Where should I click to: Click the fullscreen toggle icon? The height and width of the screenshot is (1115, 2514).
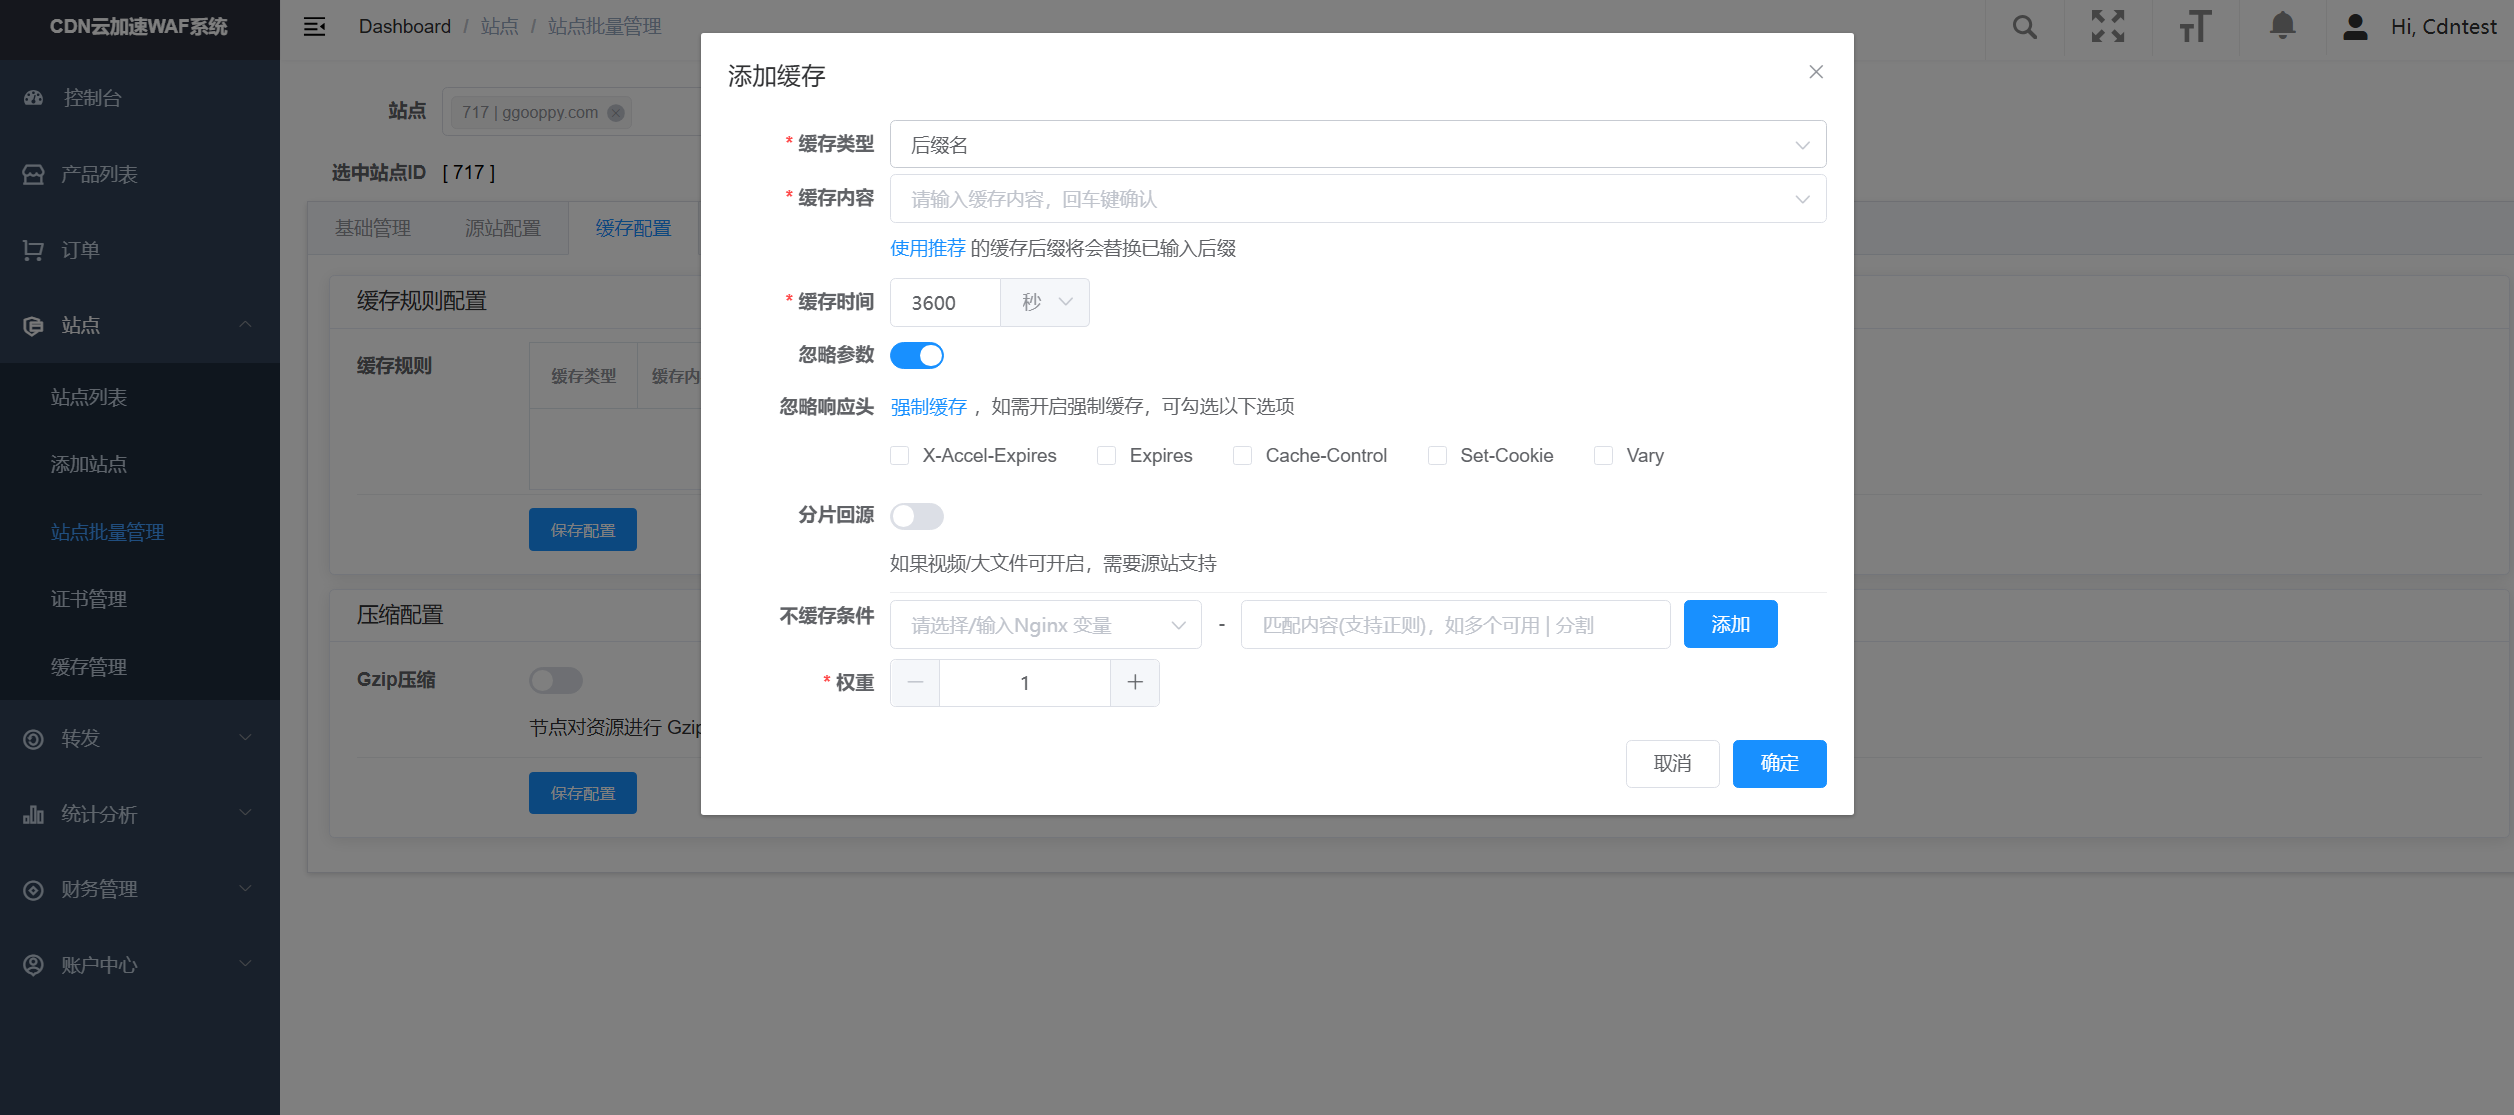pyautogui.click(x=2108, y=27)
